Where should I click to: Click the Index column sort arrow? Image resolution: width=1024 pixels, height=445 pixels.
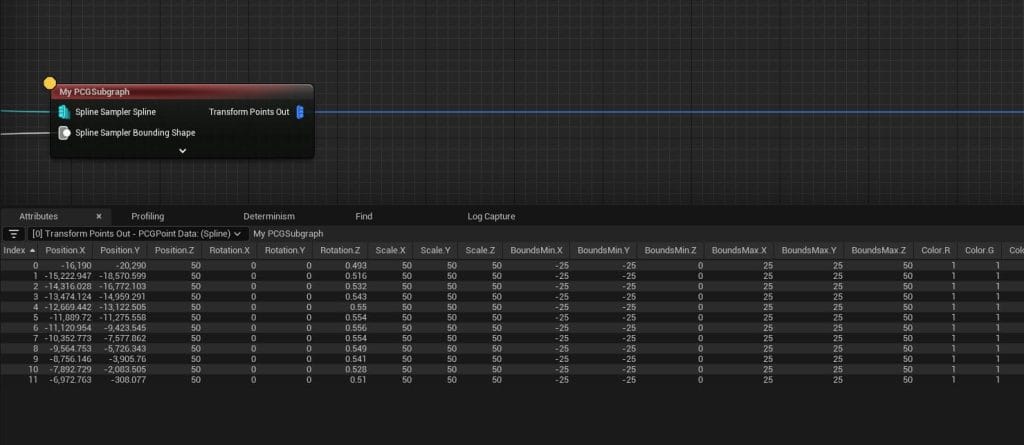click(33, 250)
